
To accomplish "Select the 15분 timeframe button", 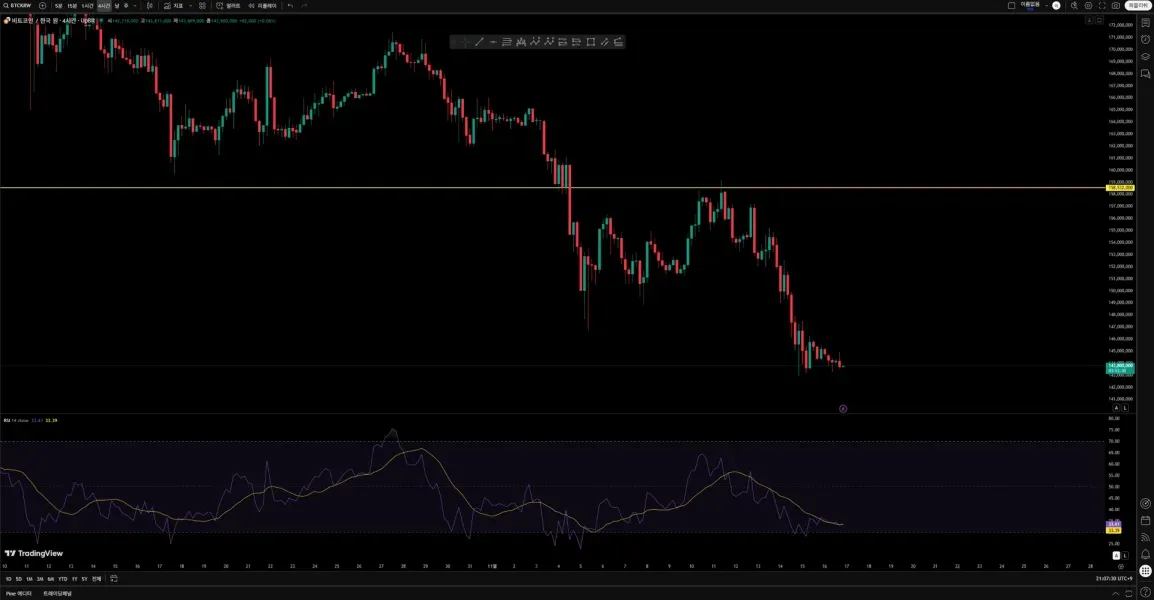I will [71, 5].
